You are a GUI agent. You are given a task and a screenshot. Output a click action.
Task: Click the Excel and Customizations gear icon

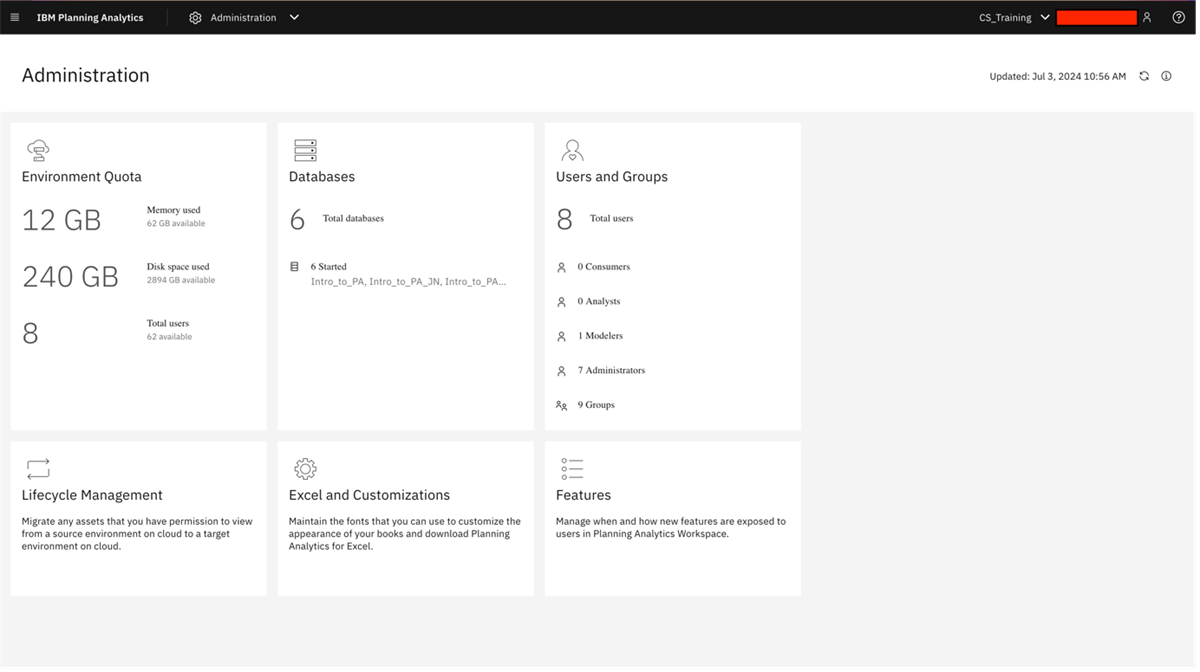coord(305,468)
